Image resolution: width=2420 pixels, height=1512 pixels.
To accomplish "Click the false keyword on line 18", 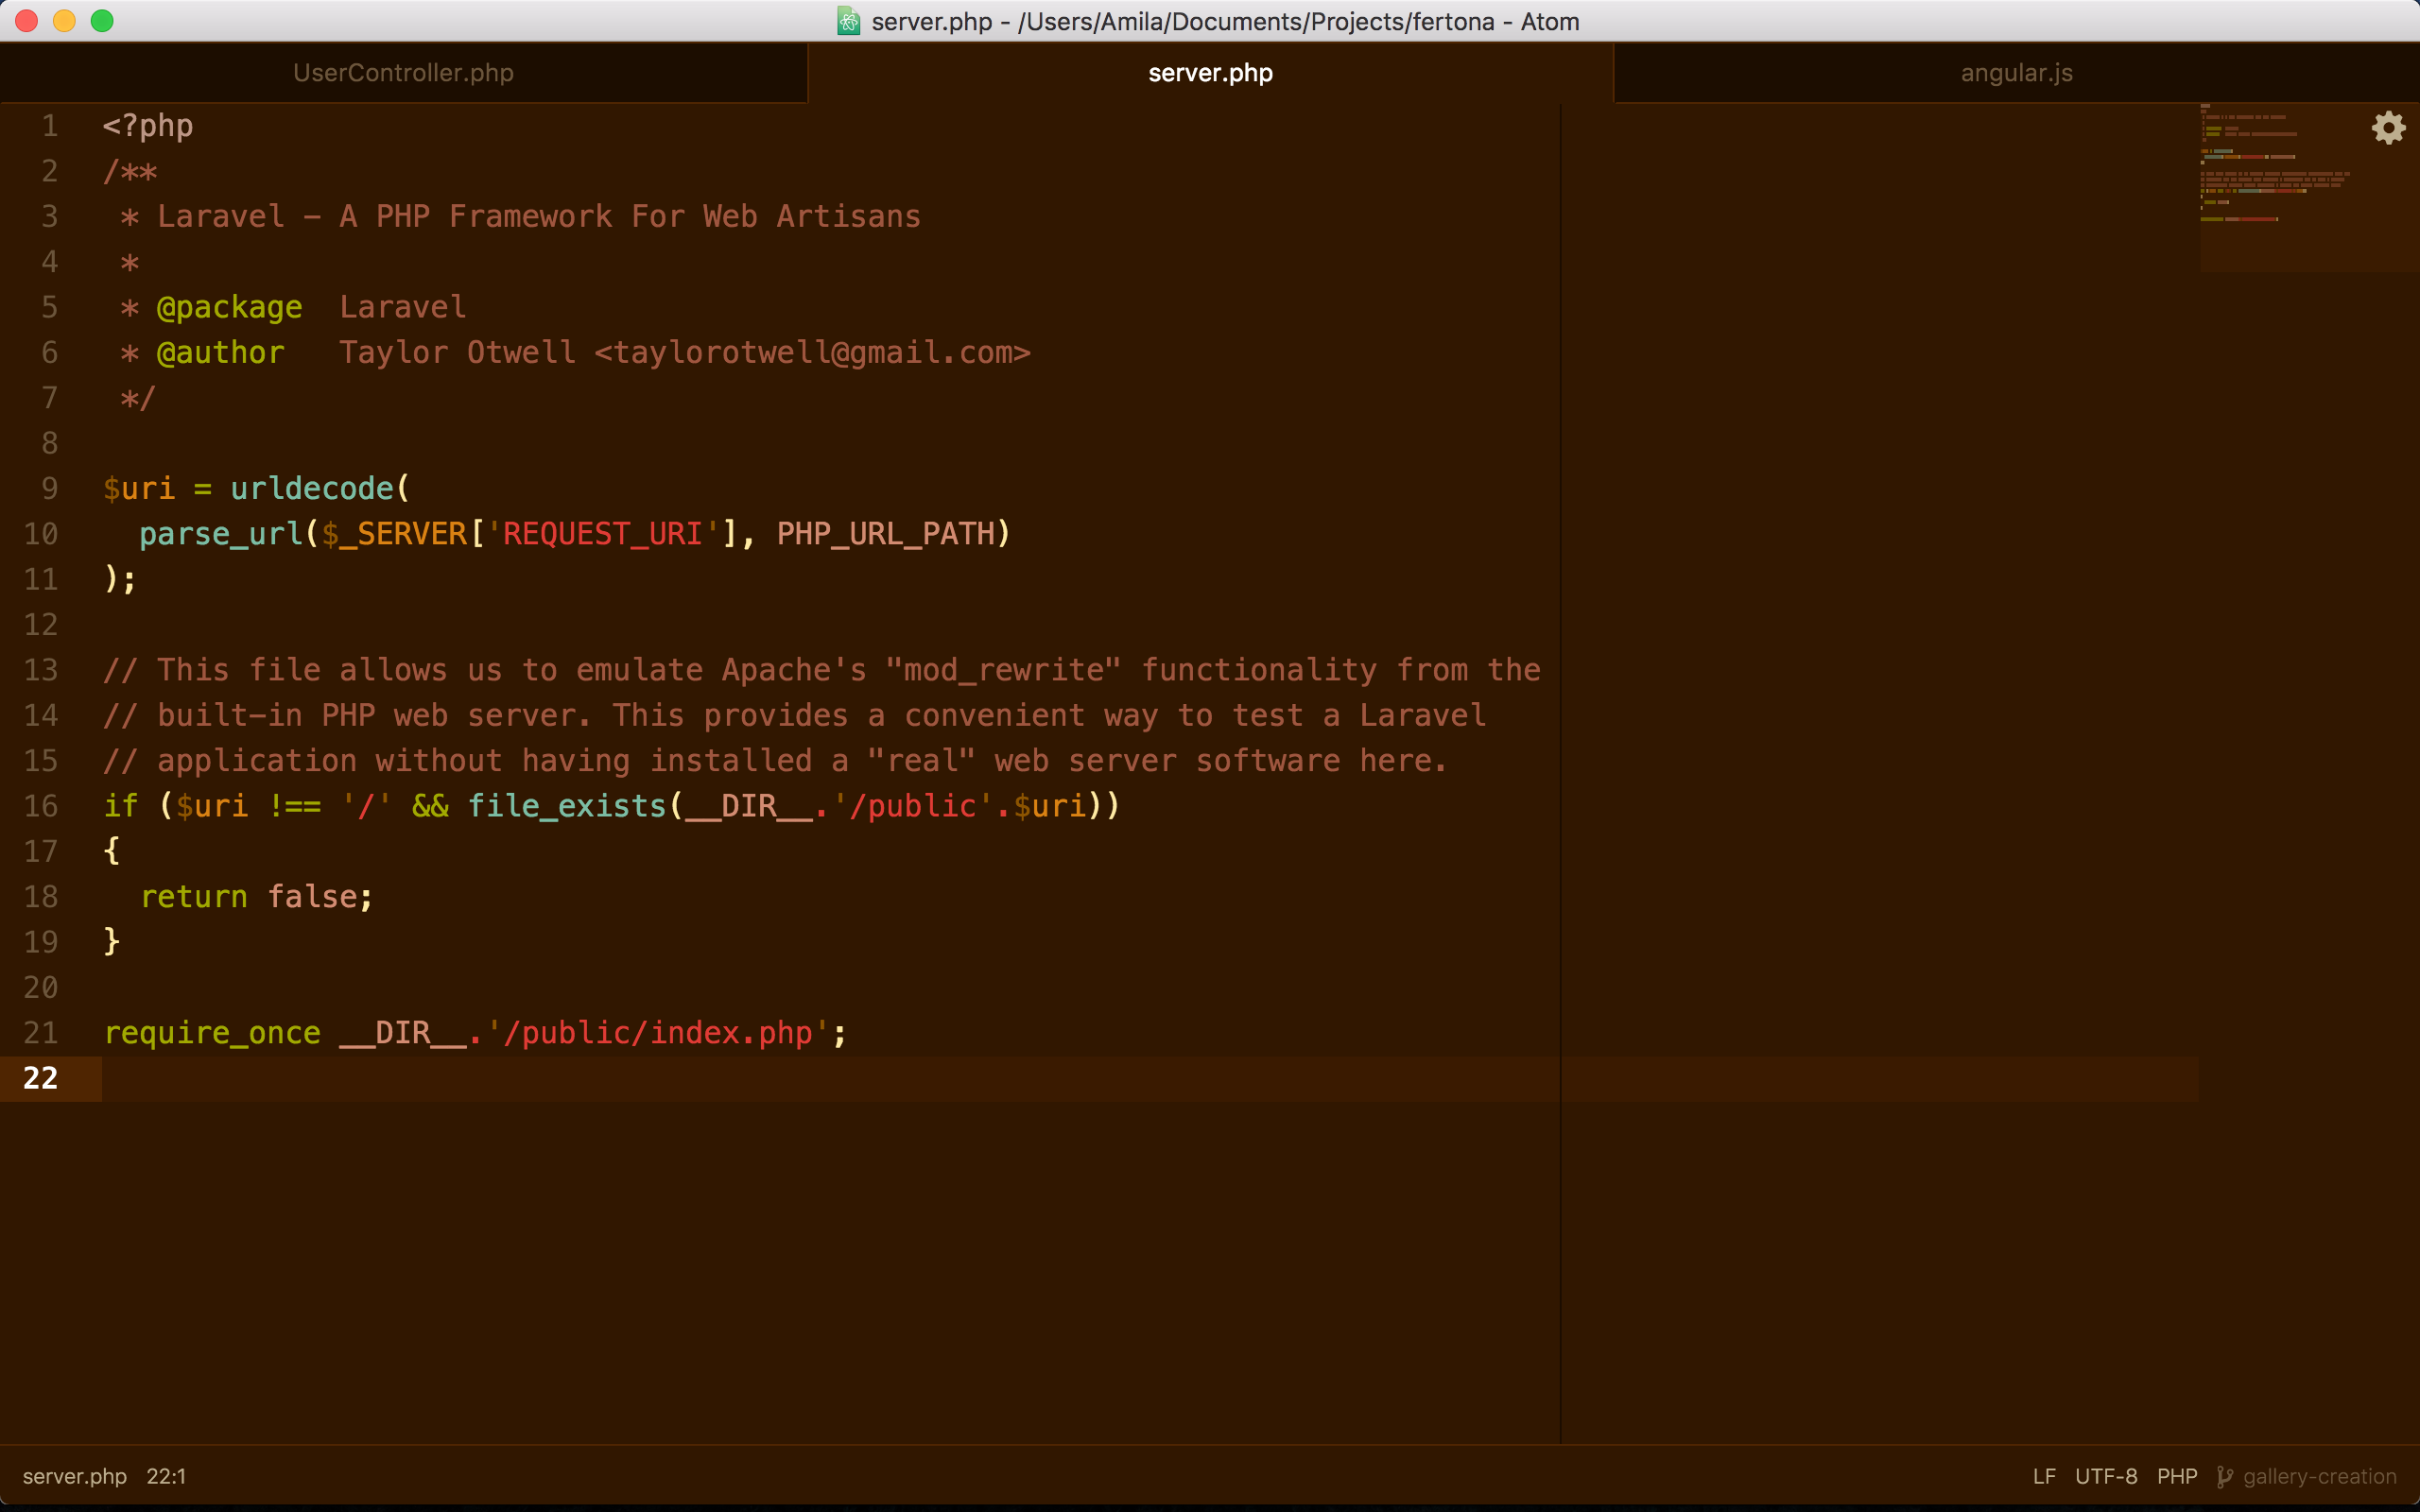I will point(312,896).
